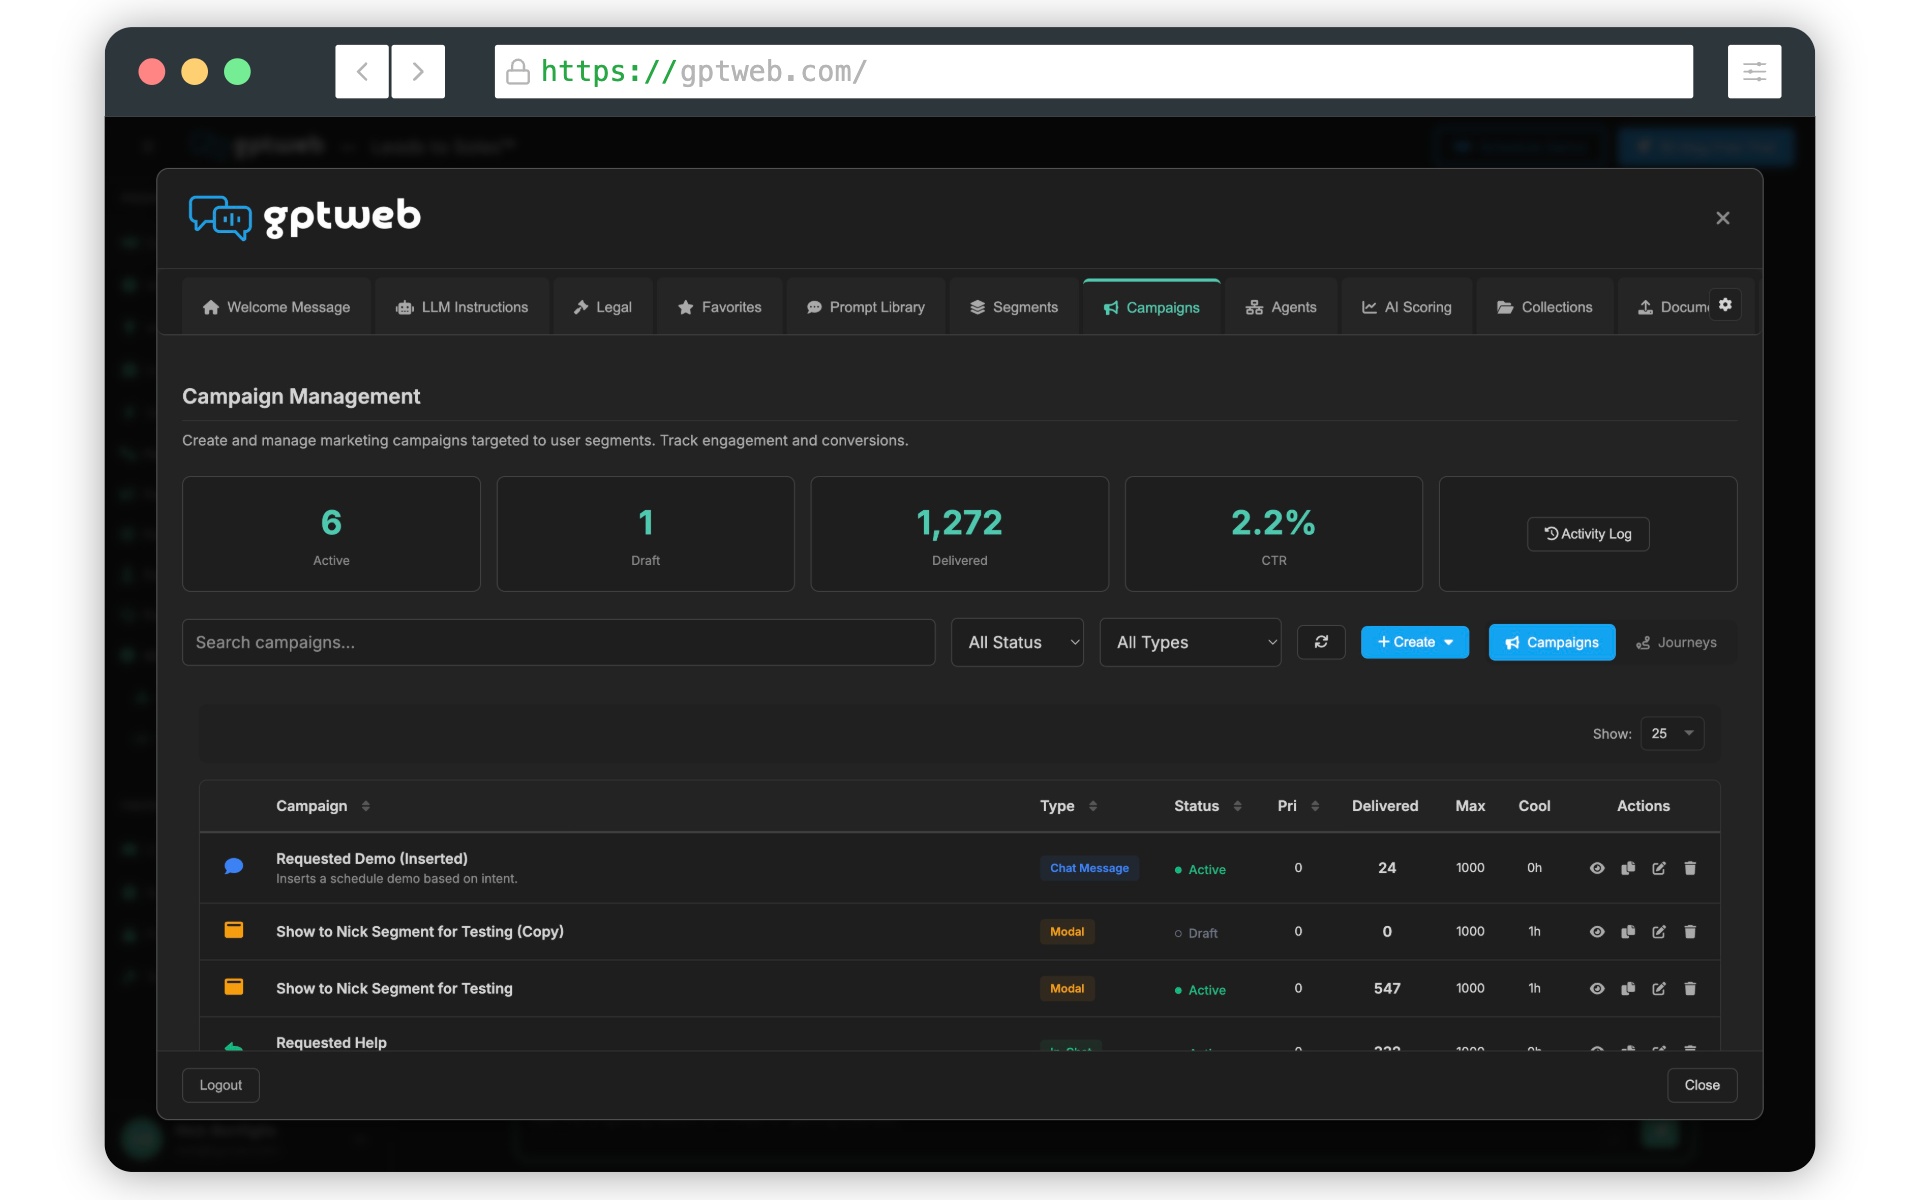This screenshot has width=1920, height=1200.
Task: Edit the Requested Demo (Inserted) campaign
Action: [x=1659, y=868]
